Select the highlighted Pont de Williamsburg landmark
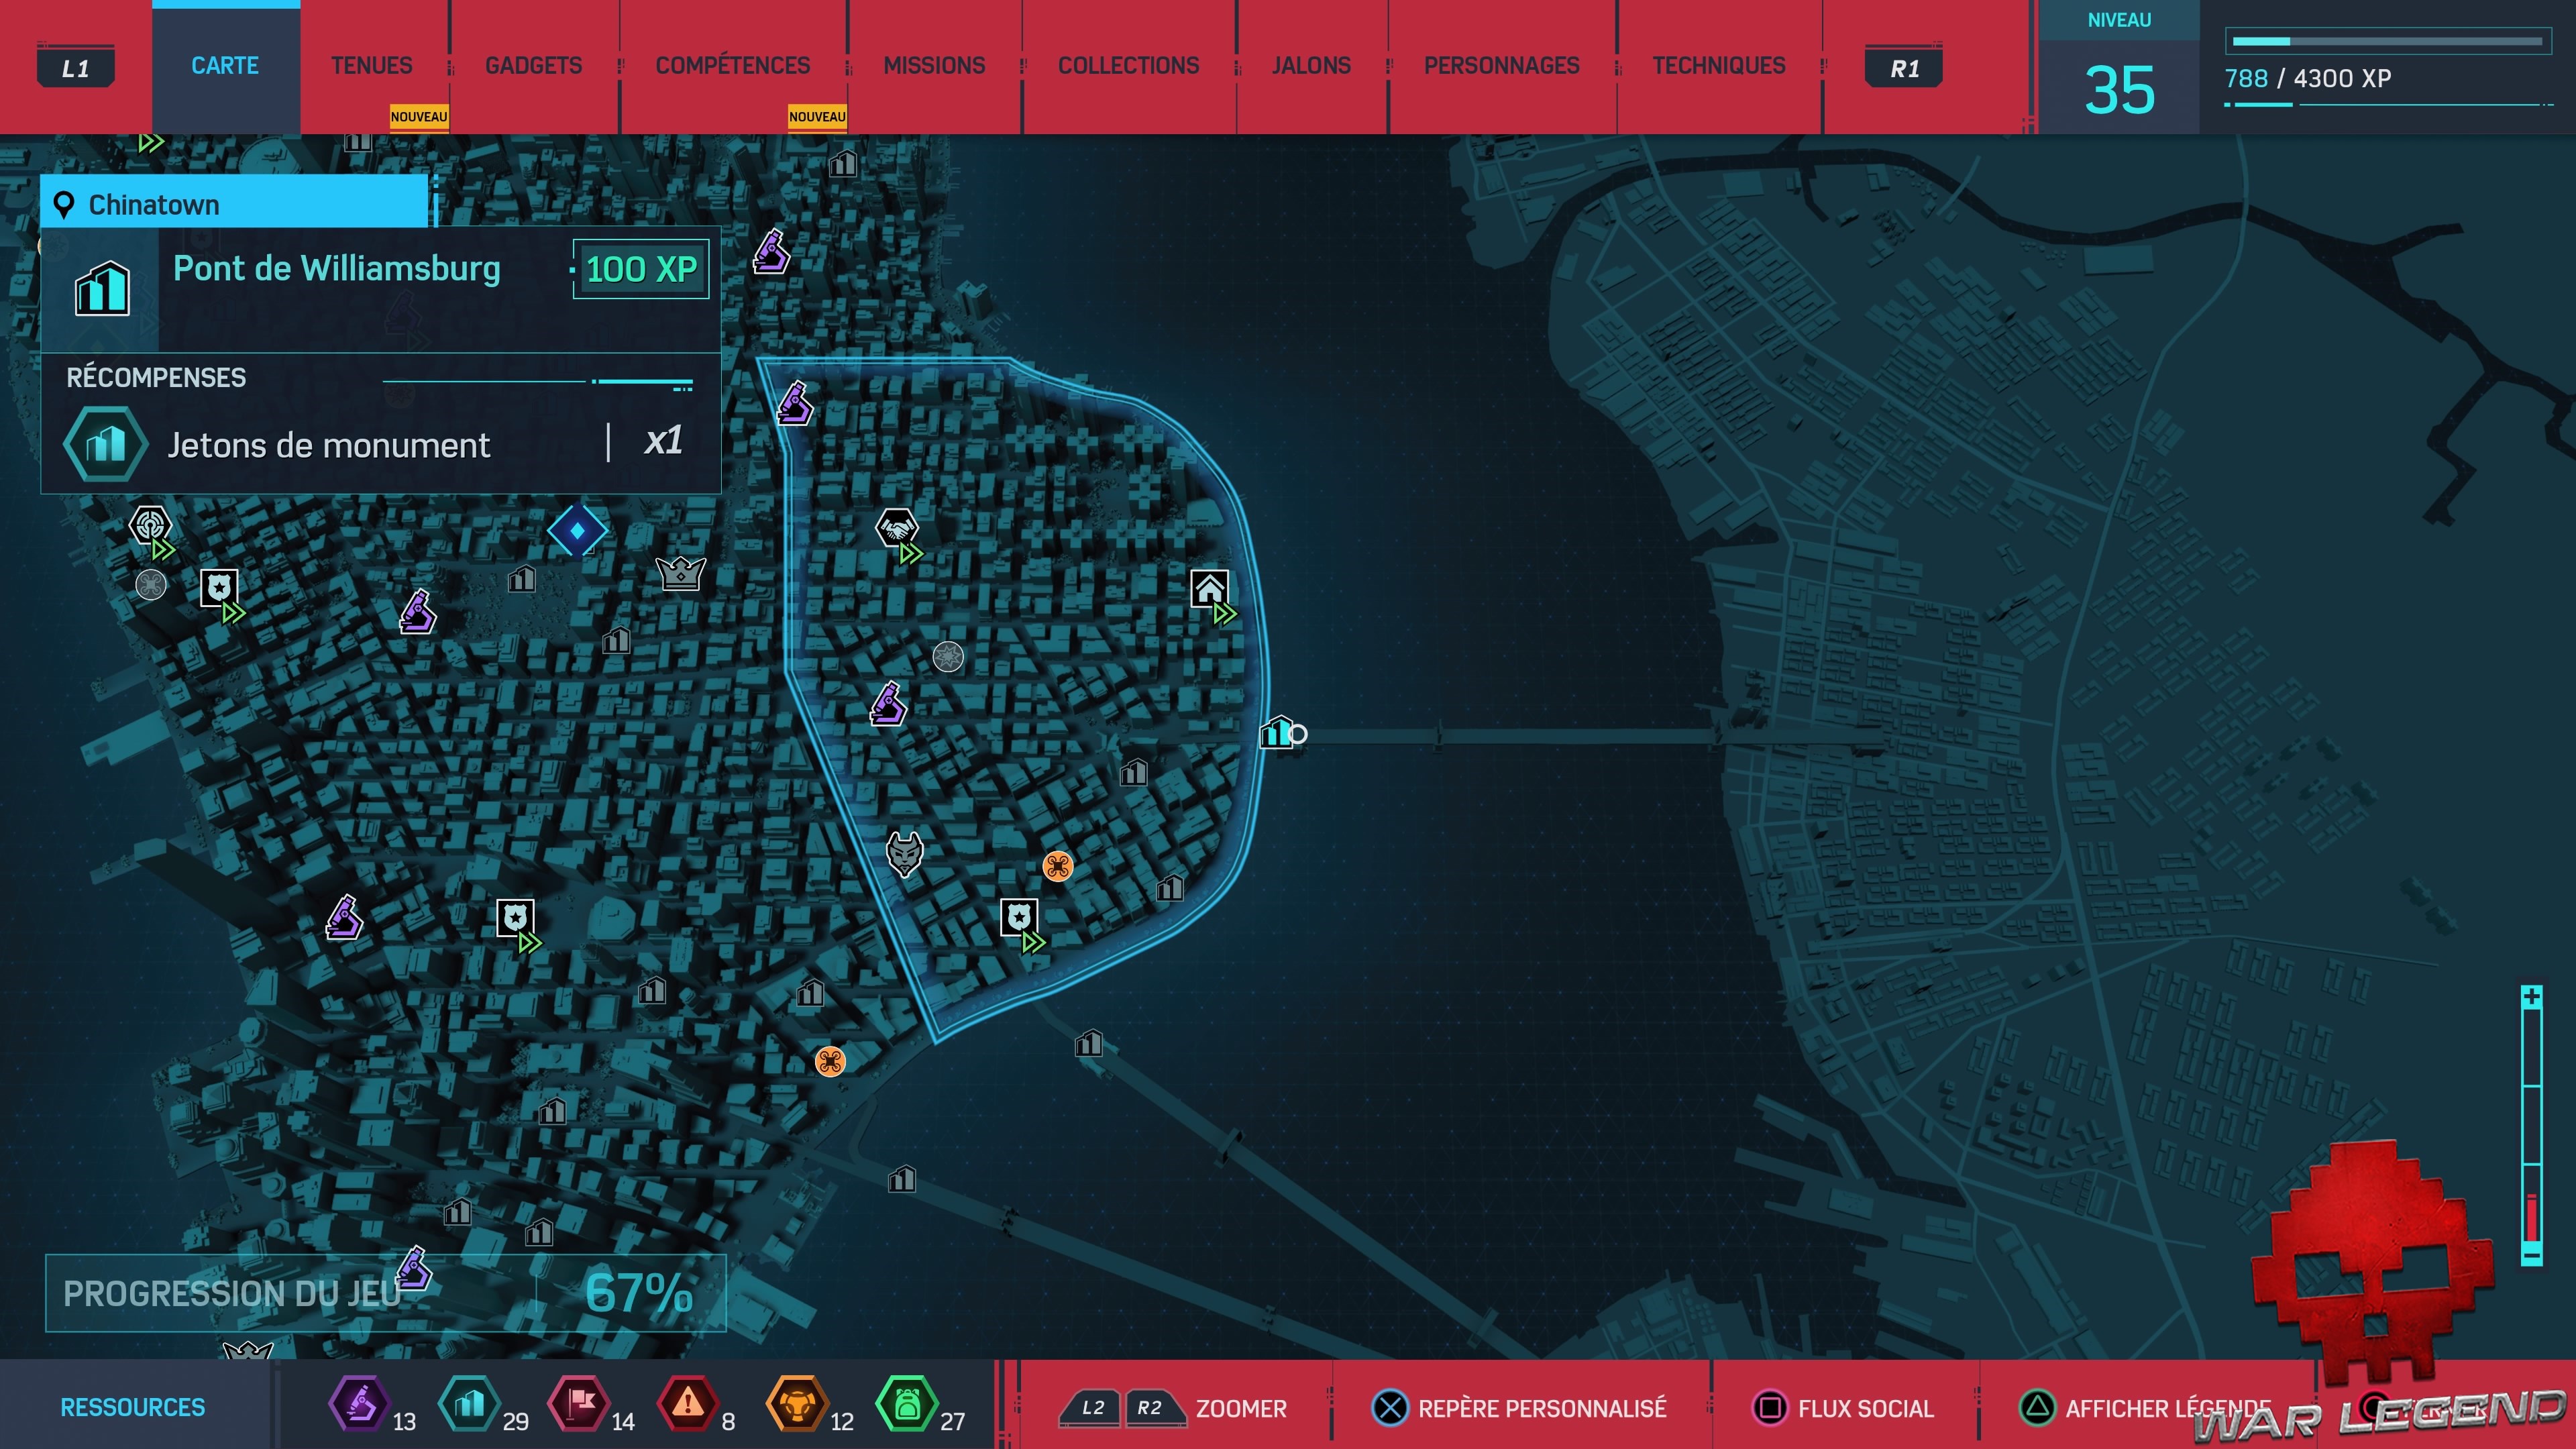Viewport: 2576px width, 1449px height. (x=1277, y=733)
